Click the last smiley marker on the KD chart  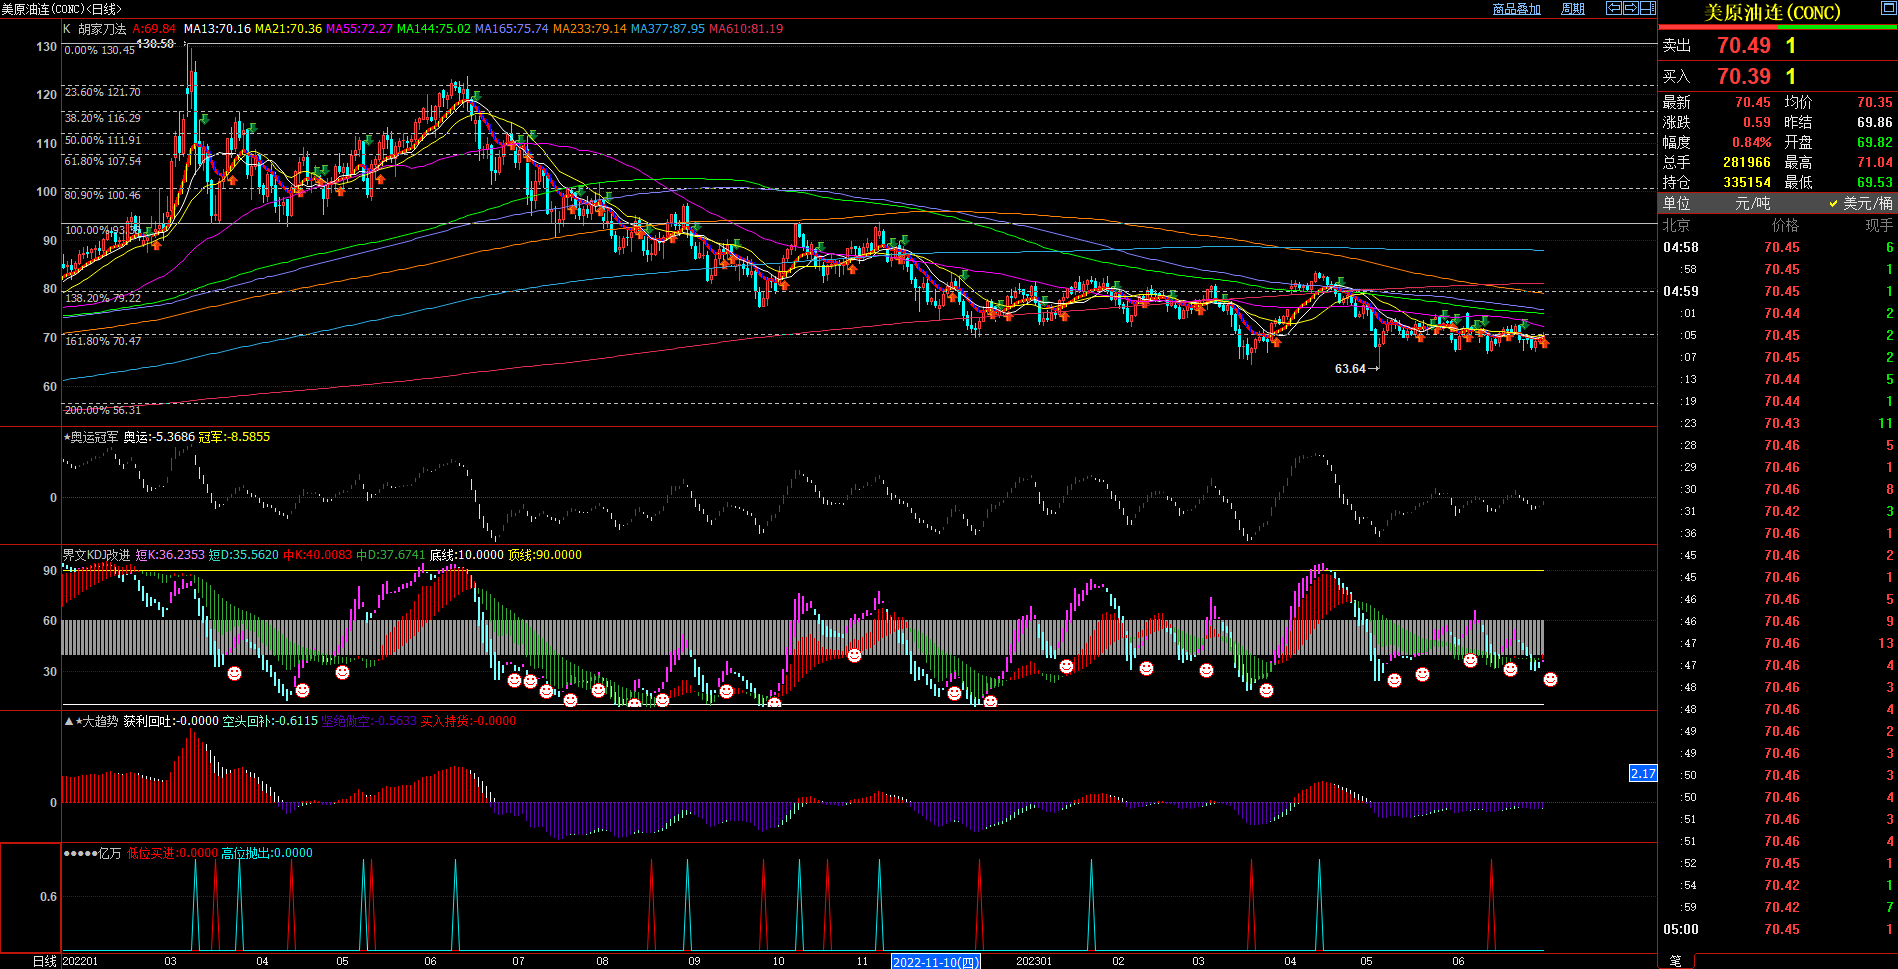pos(1550,680)
